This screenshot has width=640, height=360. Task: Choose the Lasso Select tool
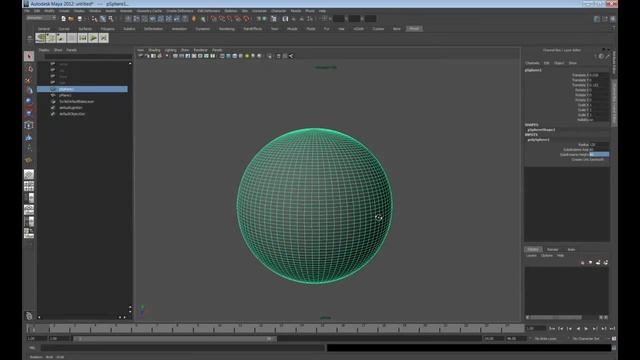(x=29, y=69)
